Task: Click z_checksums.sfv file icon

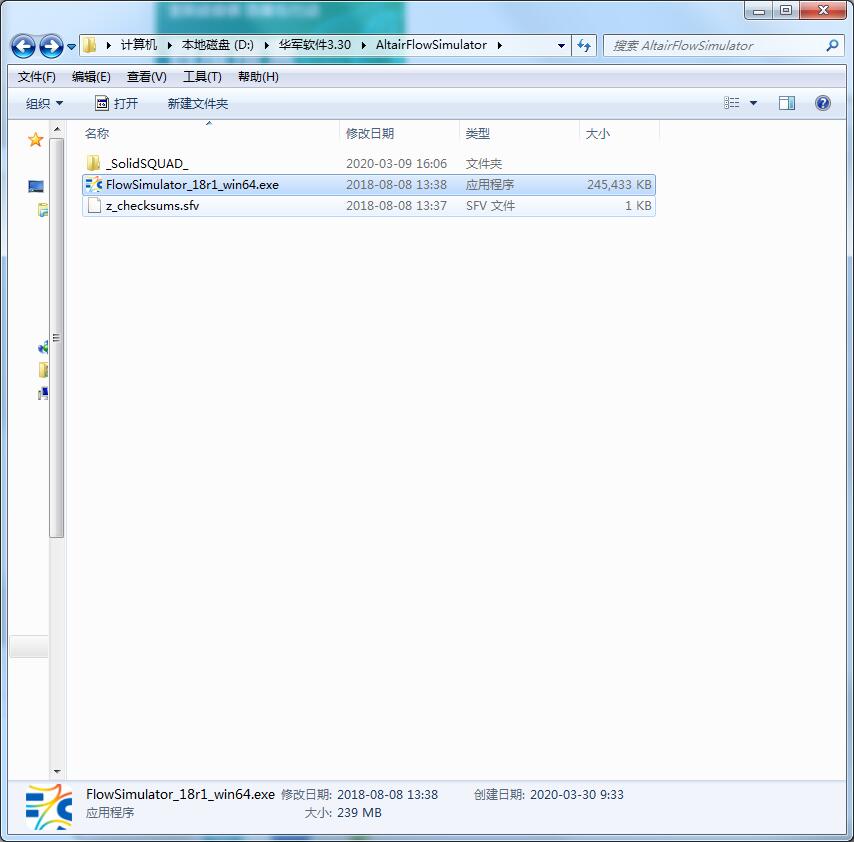Action: [x=94, y=205]
